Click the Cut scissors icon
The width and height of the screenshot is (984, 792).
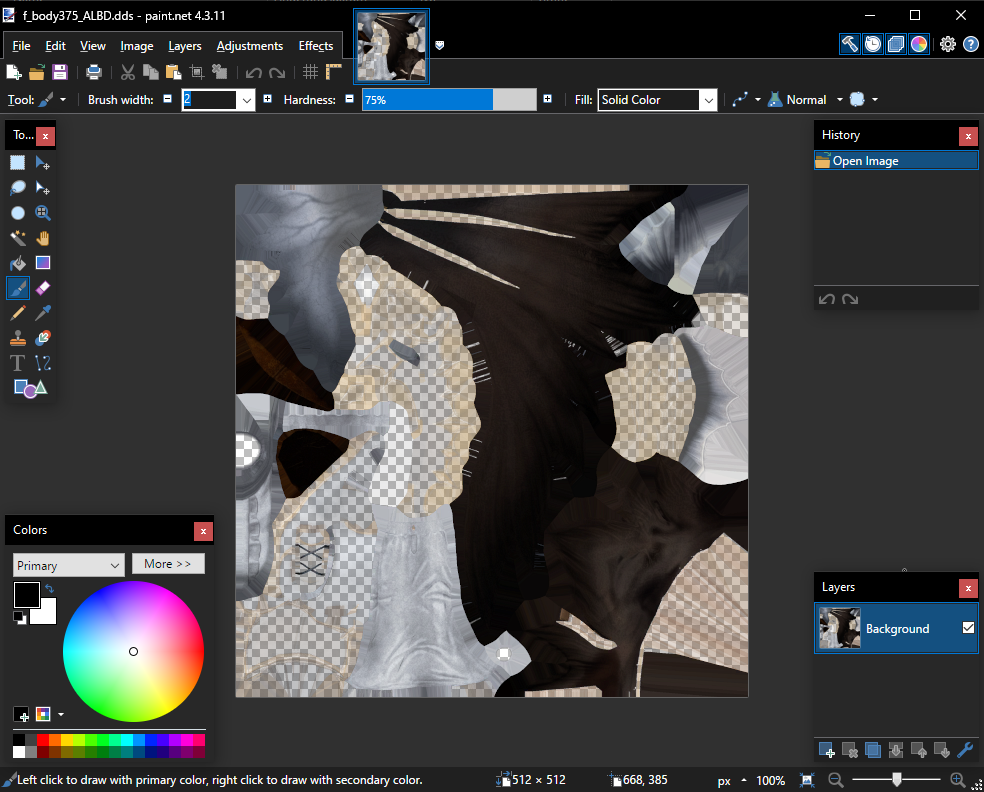(x=127, y=72)
